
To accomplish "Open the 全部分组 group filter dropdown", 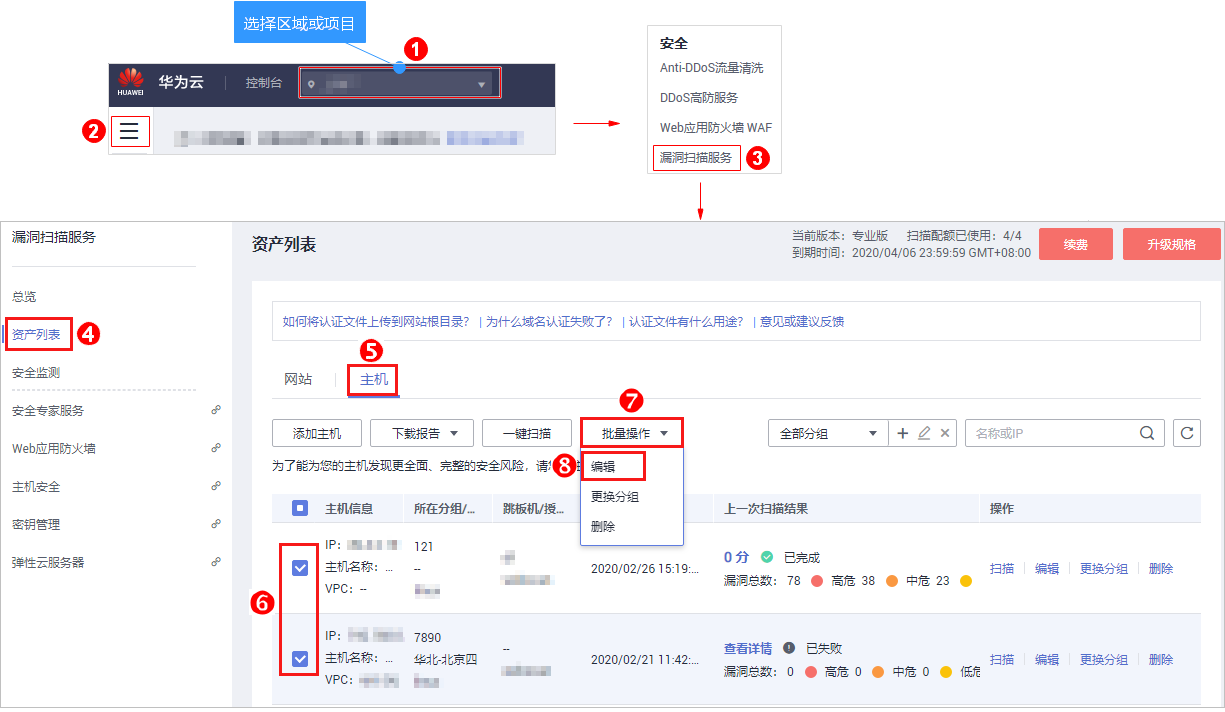I will click(827, 433).
